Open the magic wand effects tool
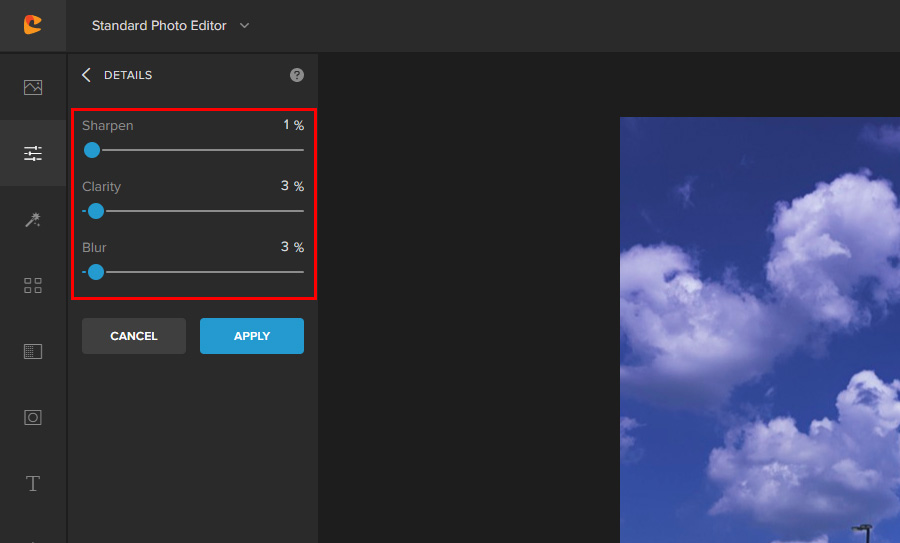 click(33, 219)
